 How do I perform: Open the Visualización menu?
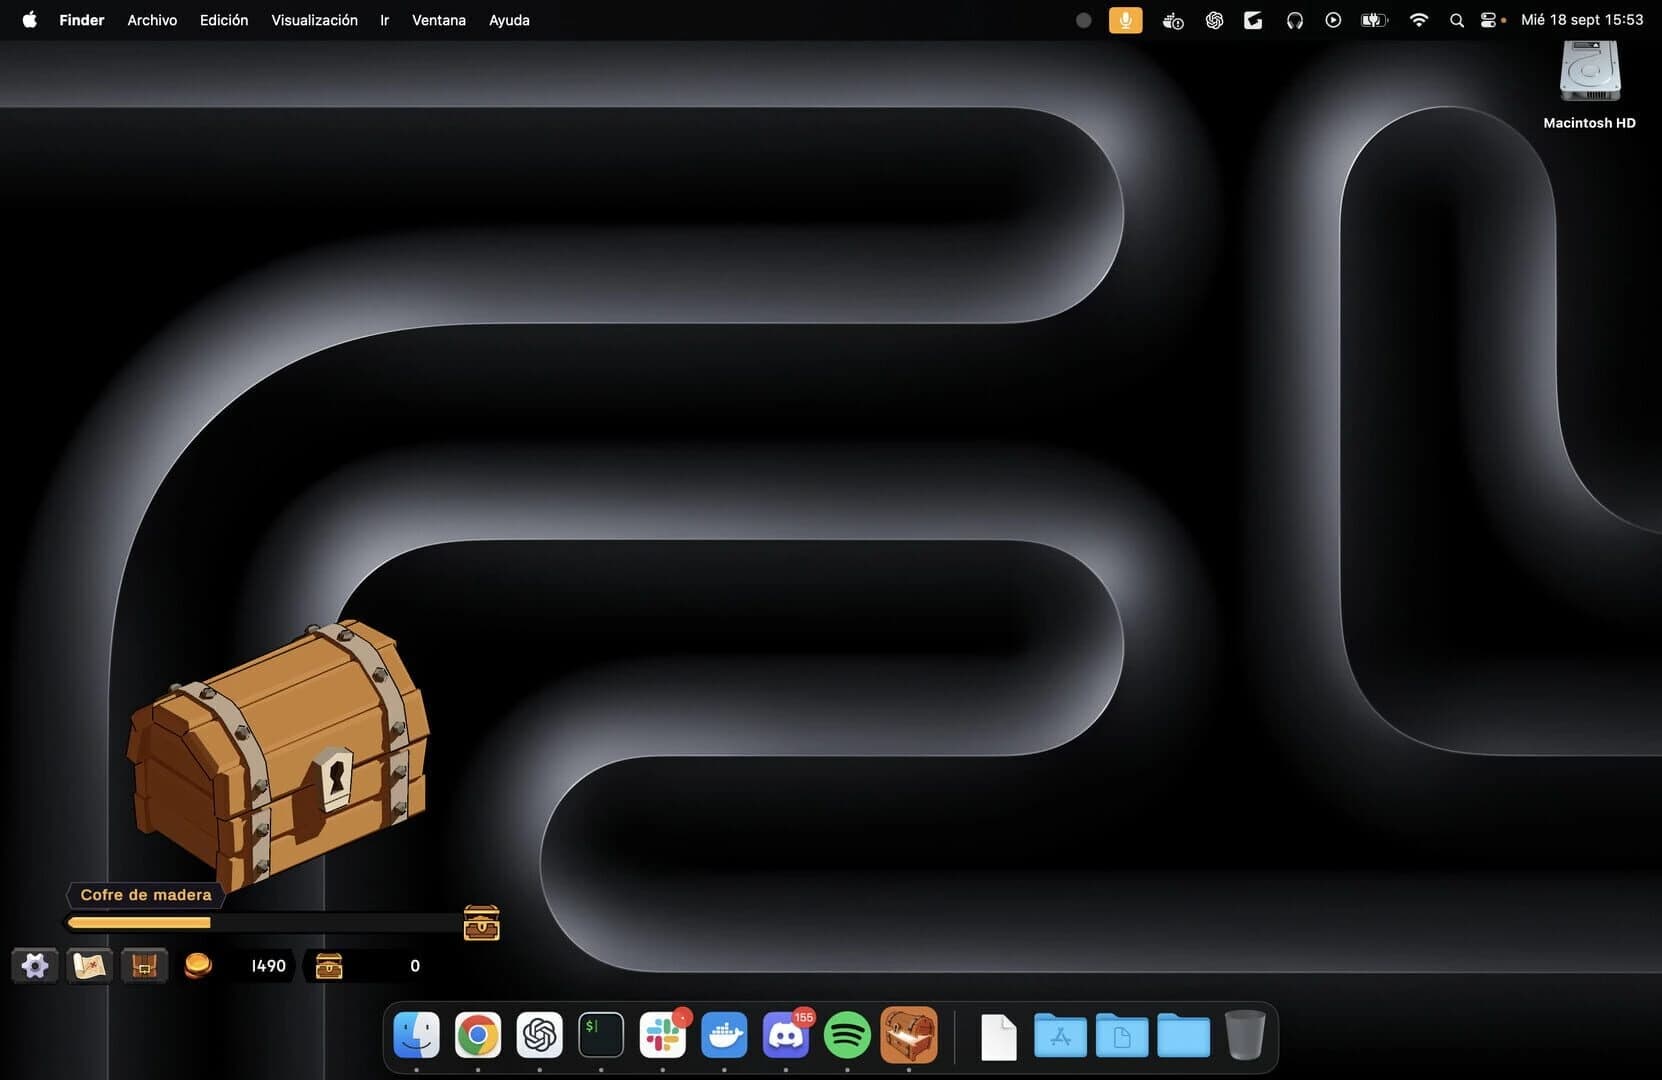click(314, 20)
